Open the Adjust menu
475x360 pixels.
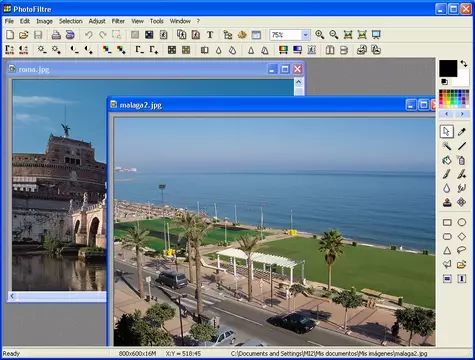97,21
